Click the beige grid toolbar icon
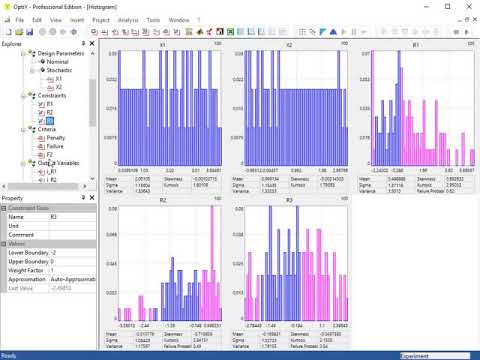Image resolution: width=480 pixels, height=360 pixels. tap(189, 32)
